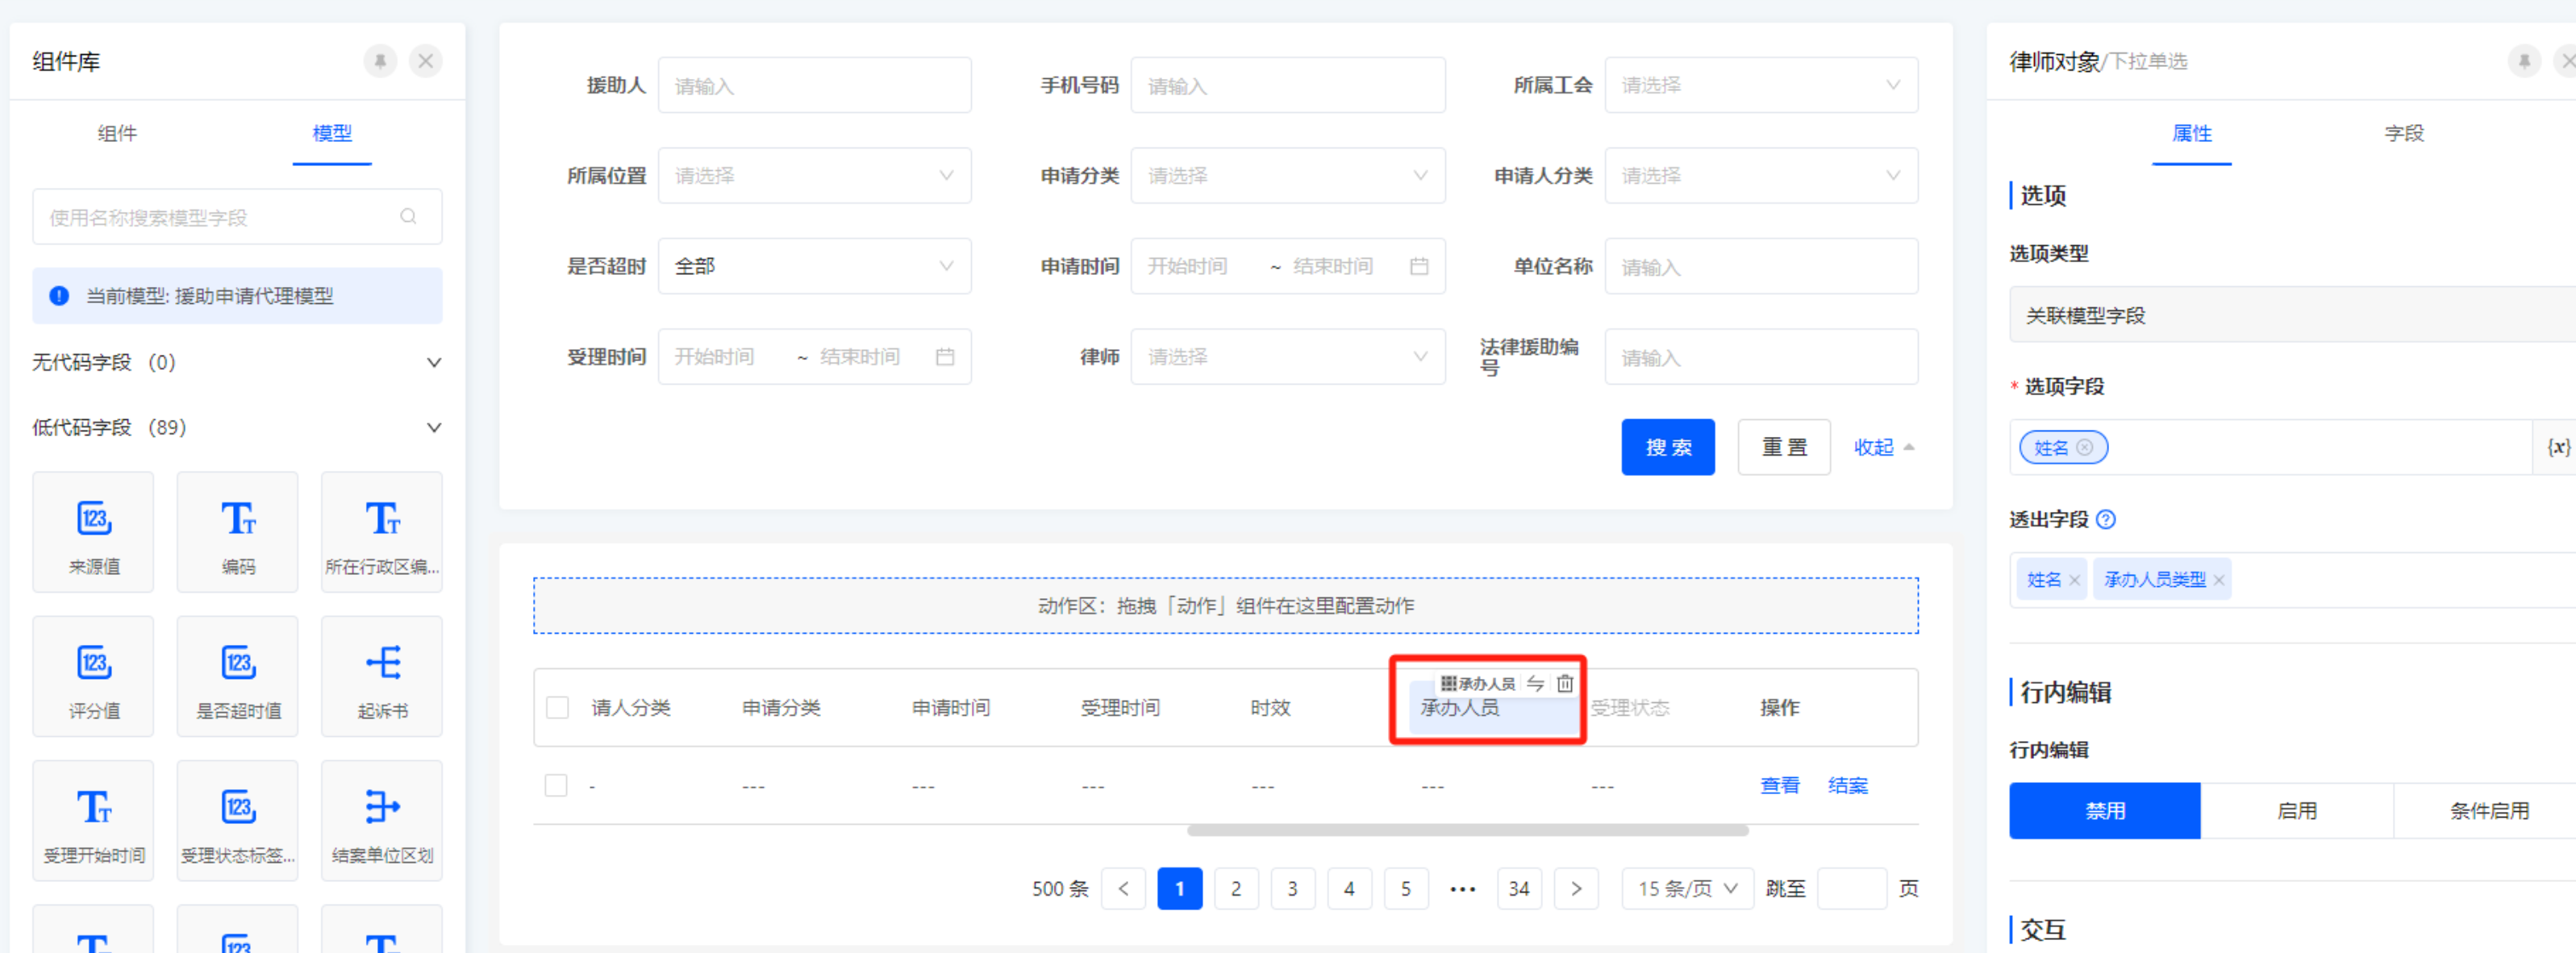The image size is (2576, 953).
Task: Click the 搜索 button
Action: click(1668, 447)
